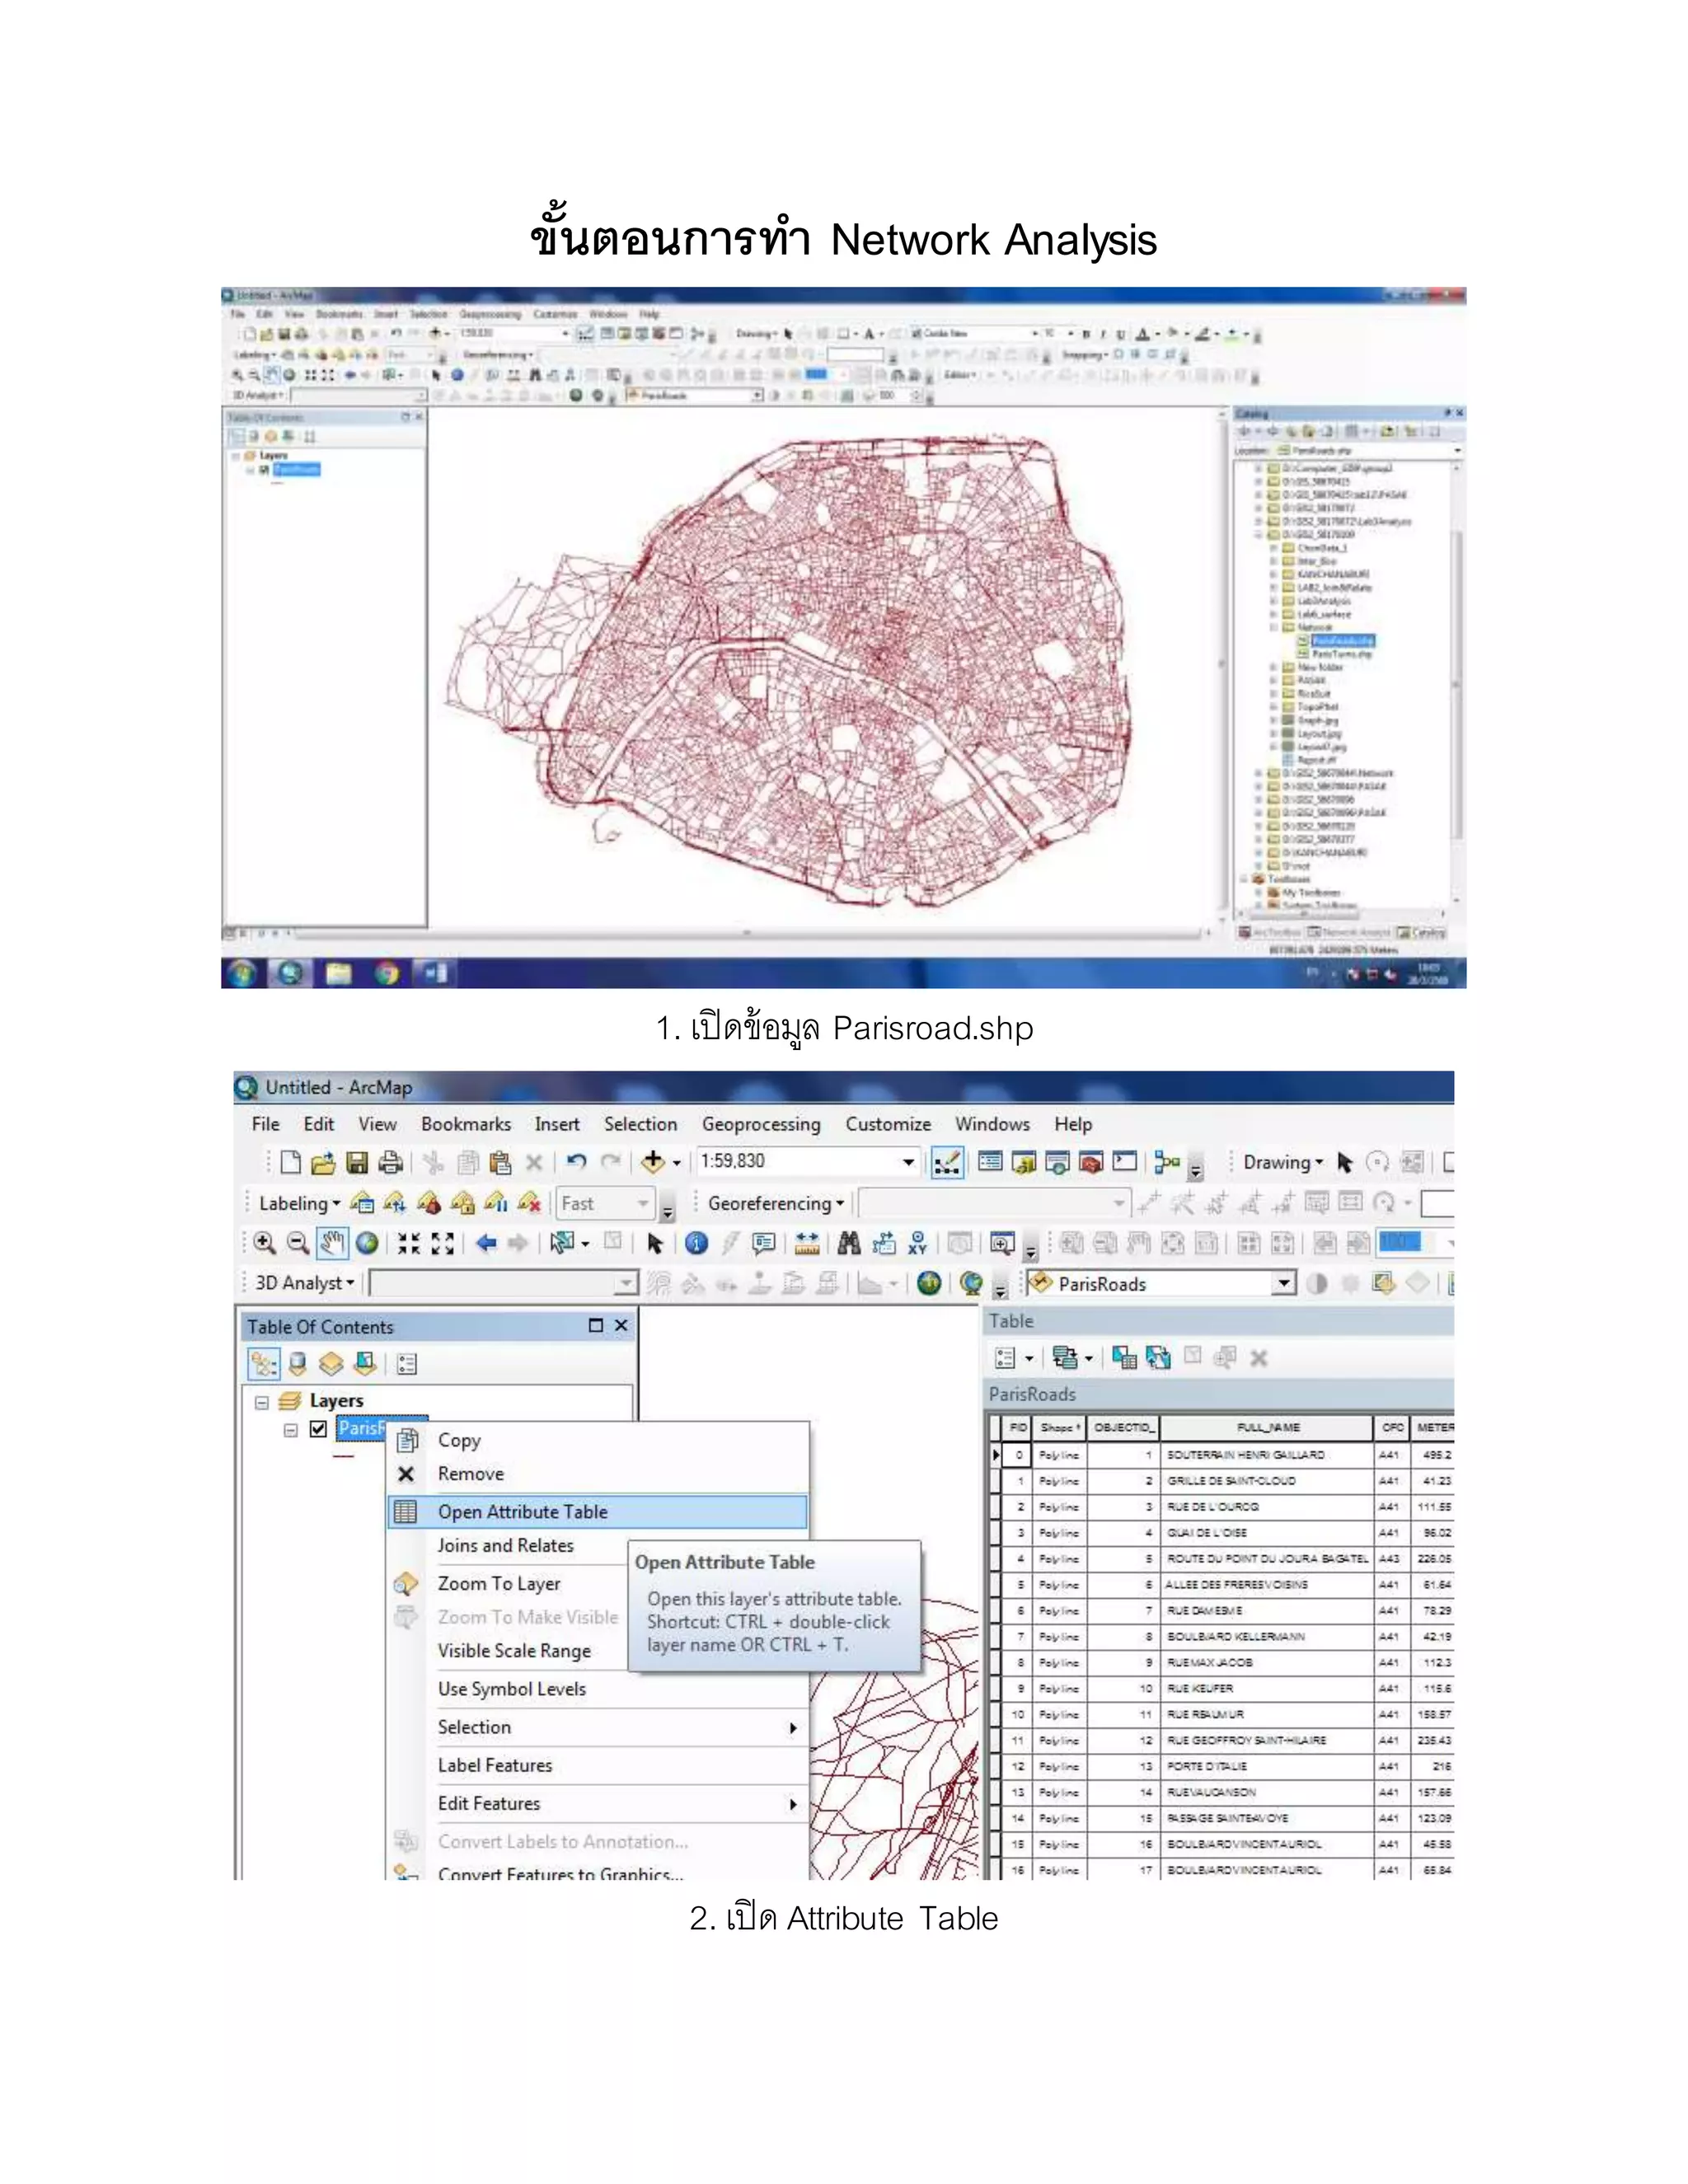
Task: Toggle List By Source view button
Action: click(x=297, y=1364)
